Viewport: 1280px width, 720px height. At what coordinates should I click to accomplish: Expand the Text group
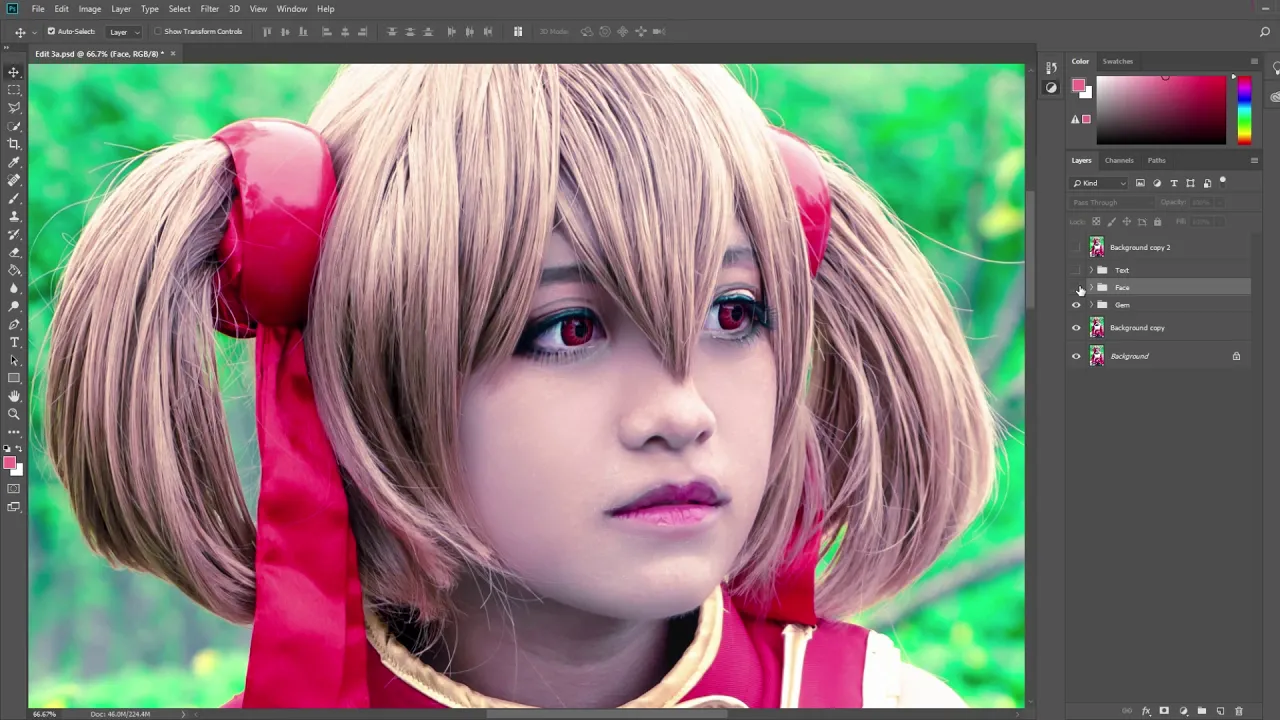click(x=1091, y=270)
